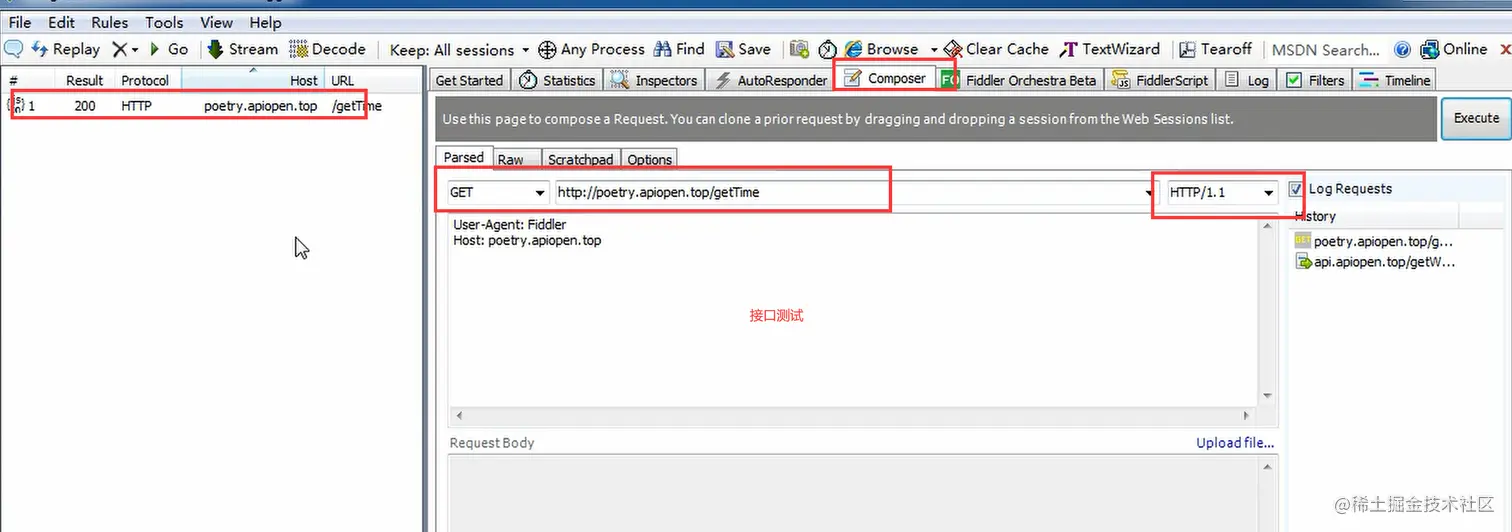The image size is (1512, 532).
Task: Select the Parsed sub-tab
Action: (464, 157)
